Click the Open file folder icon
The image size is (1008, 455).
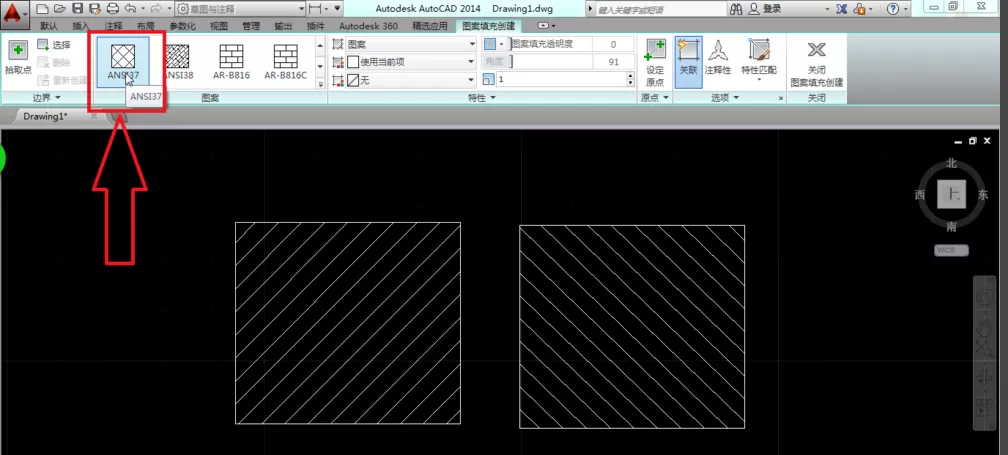tap(60, 9)
